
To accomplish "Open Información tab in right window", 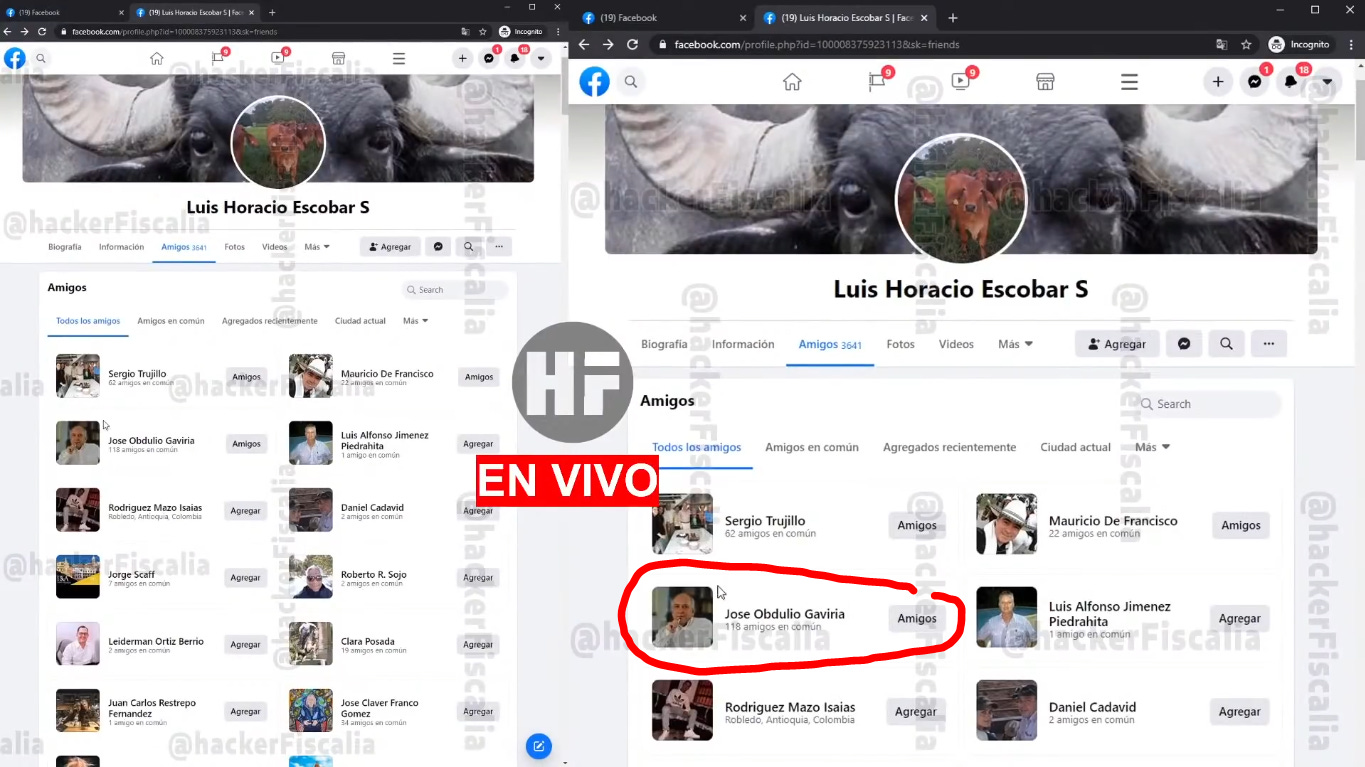I will (x=743, y=344).
